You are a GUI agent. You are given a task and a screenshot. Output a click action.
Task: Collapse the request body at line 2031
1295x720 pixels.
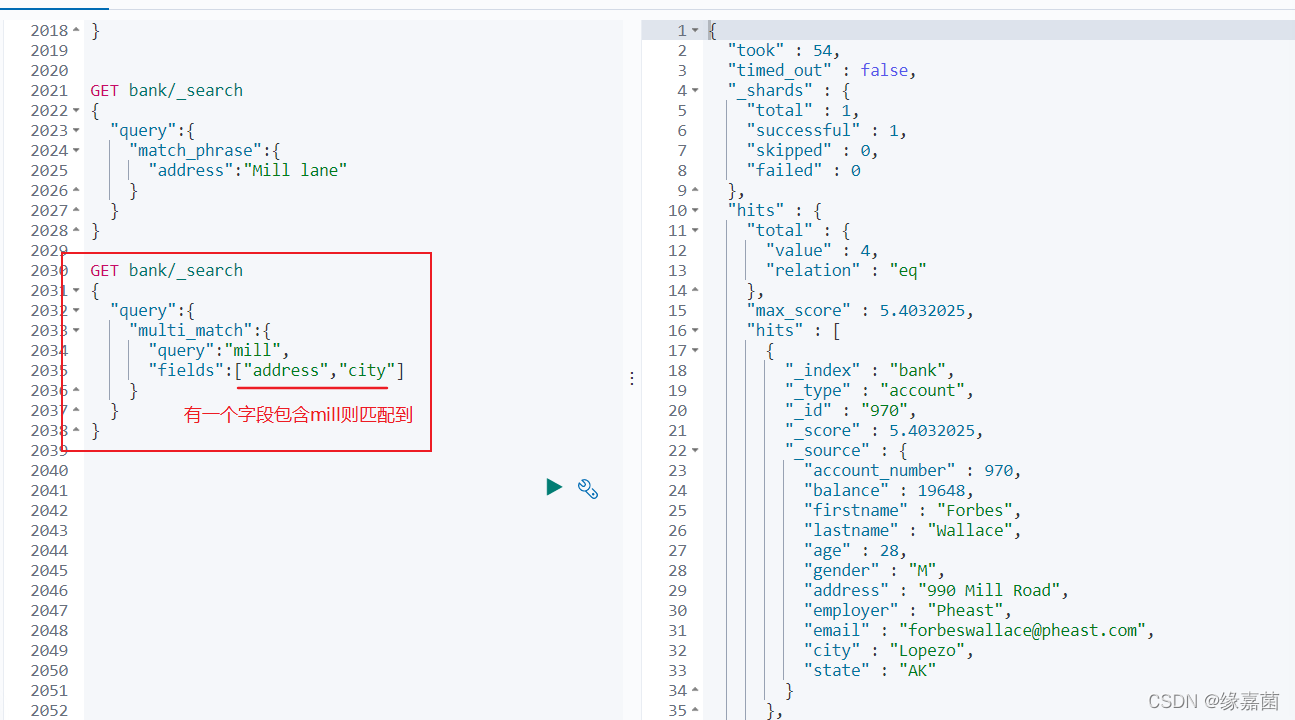[77, 290]
